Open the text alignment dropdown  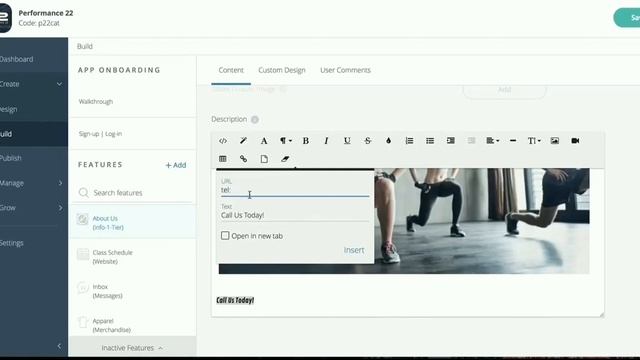point(493,141)
